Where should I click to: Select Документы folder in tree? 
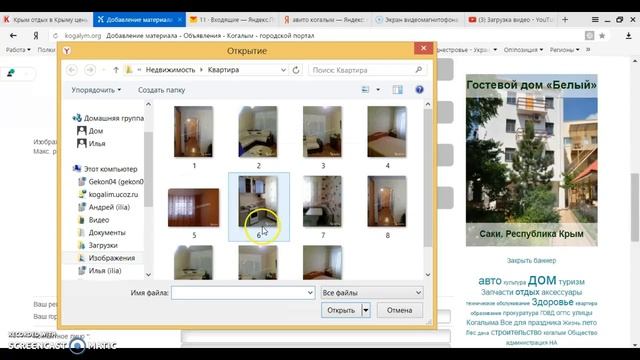point(102,232)
